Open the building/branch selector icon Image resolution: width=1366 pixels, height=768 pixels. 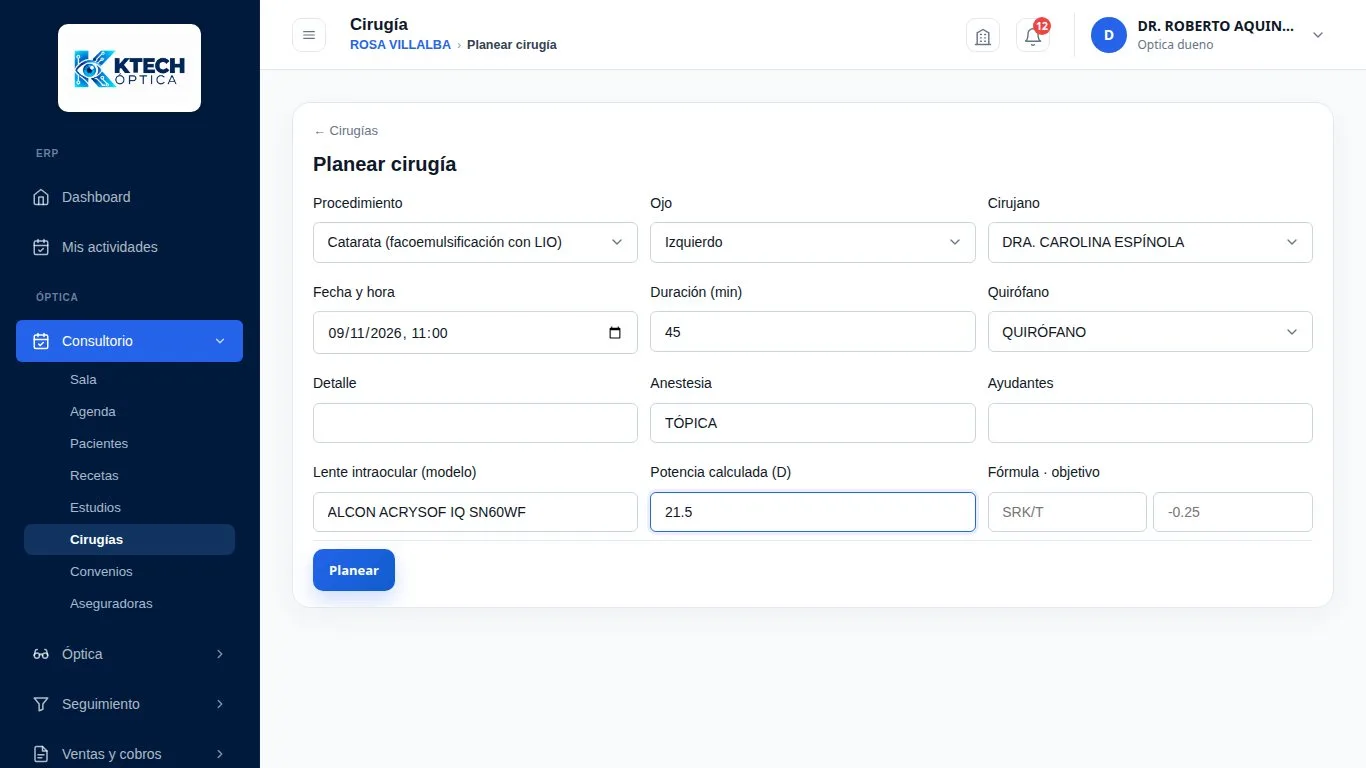983,36
